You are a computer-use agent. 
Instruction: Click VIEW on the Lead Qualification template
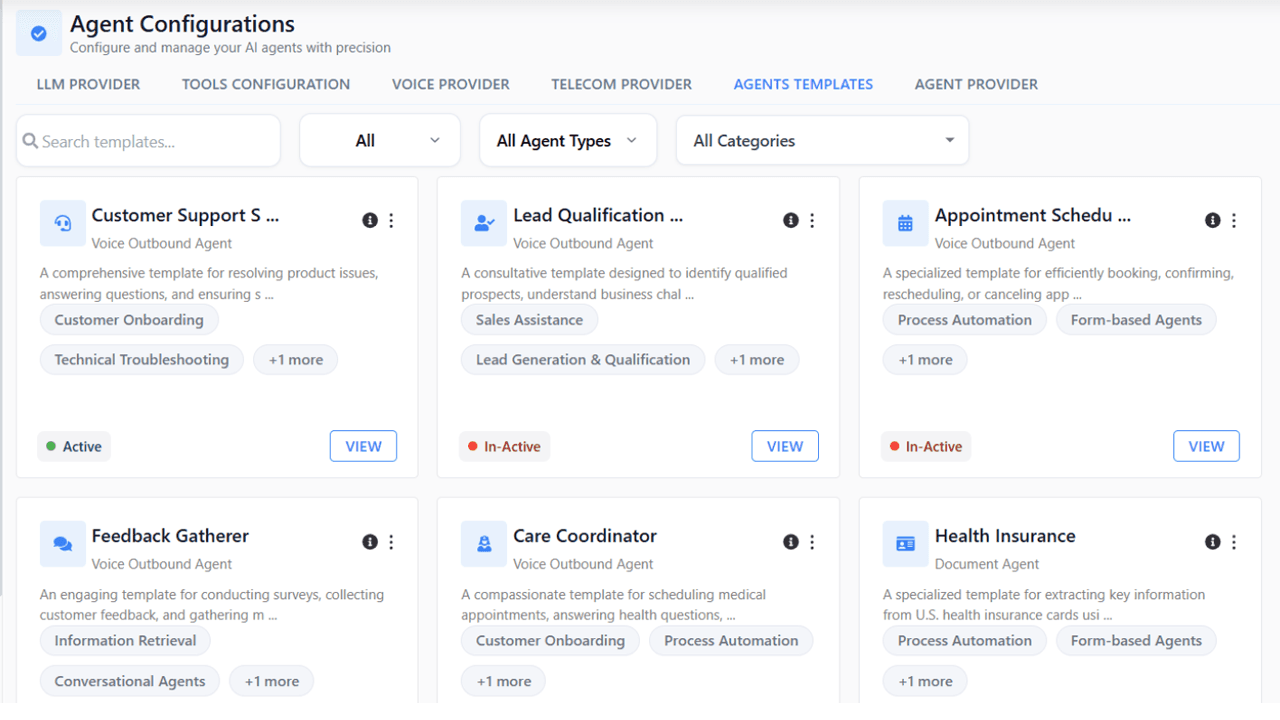[784, 446]
